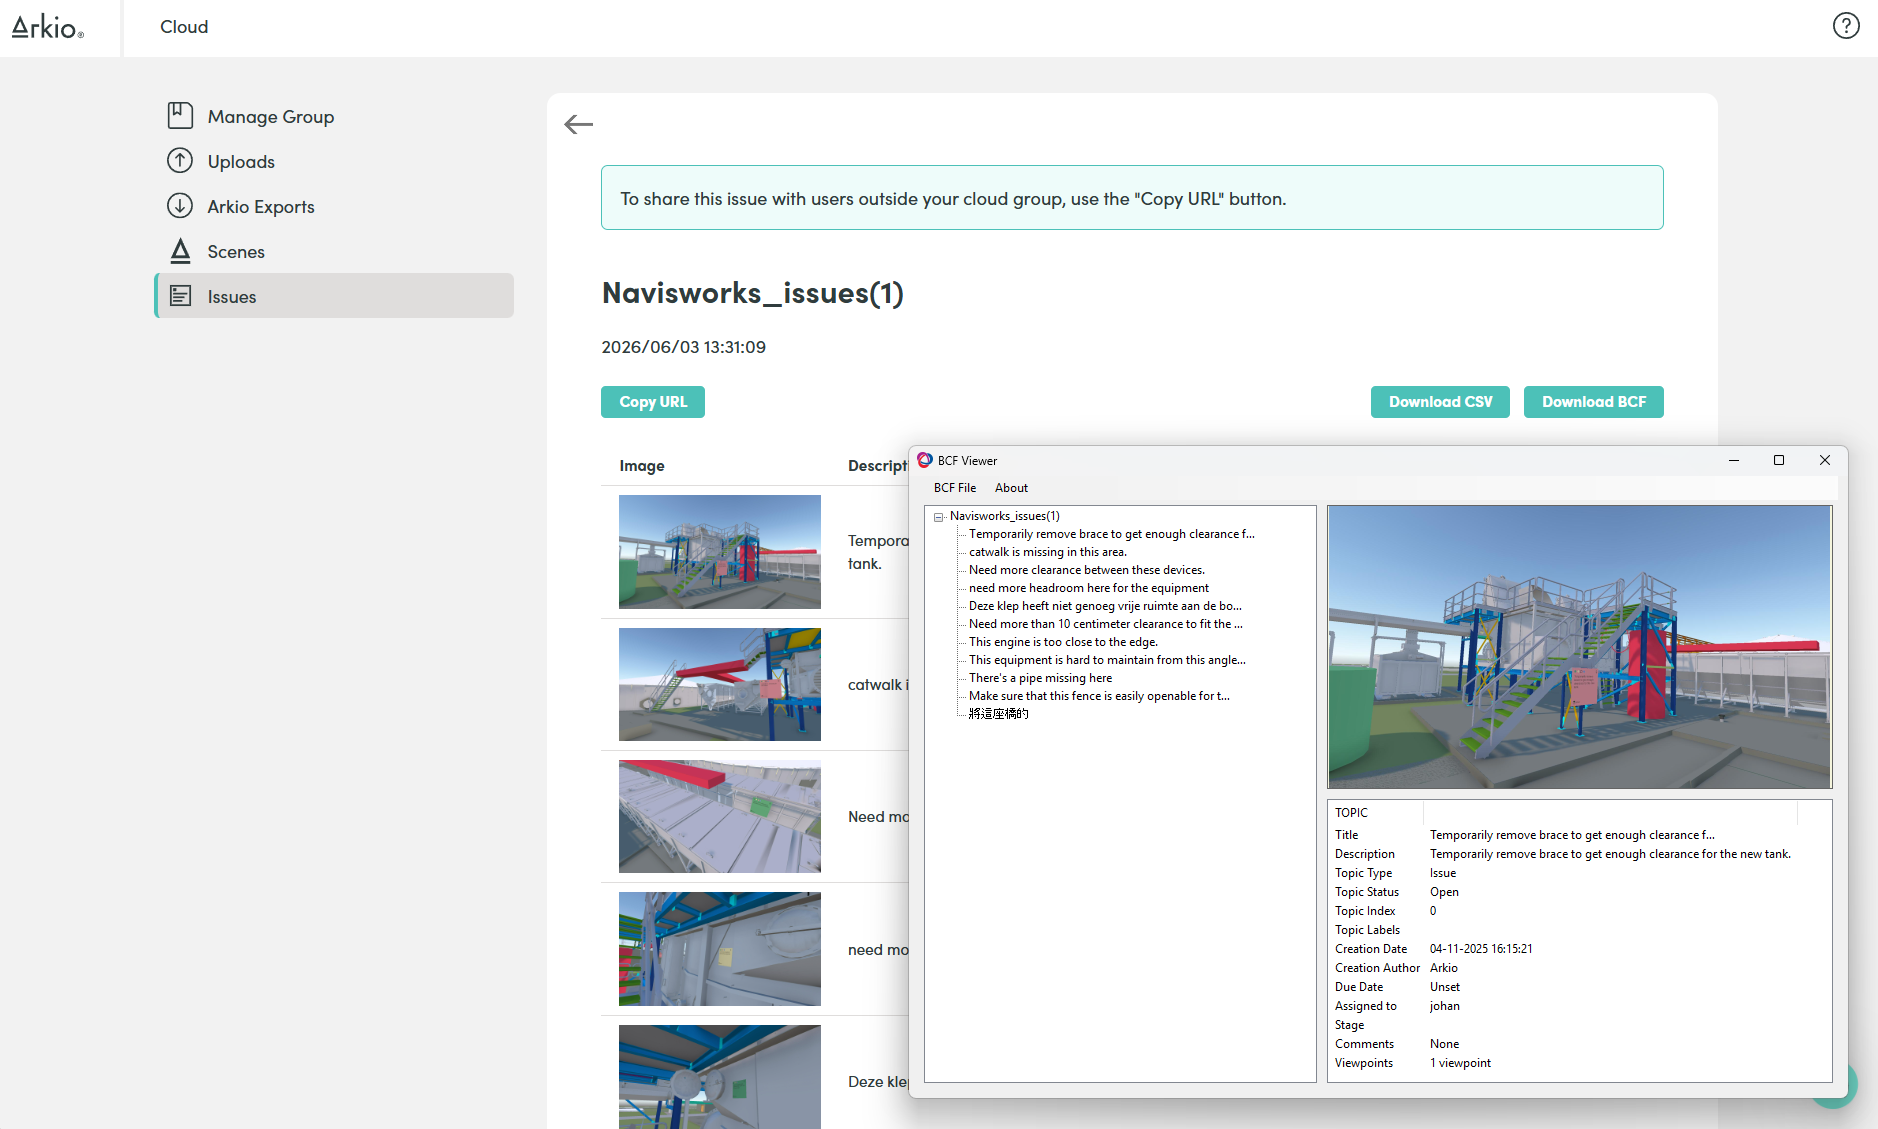Screen dimensions: 1878x1129
Task: Select 'Deze klep heeft niet genoeg' topic
Action: [x=1105, y=606]
